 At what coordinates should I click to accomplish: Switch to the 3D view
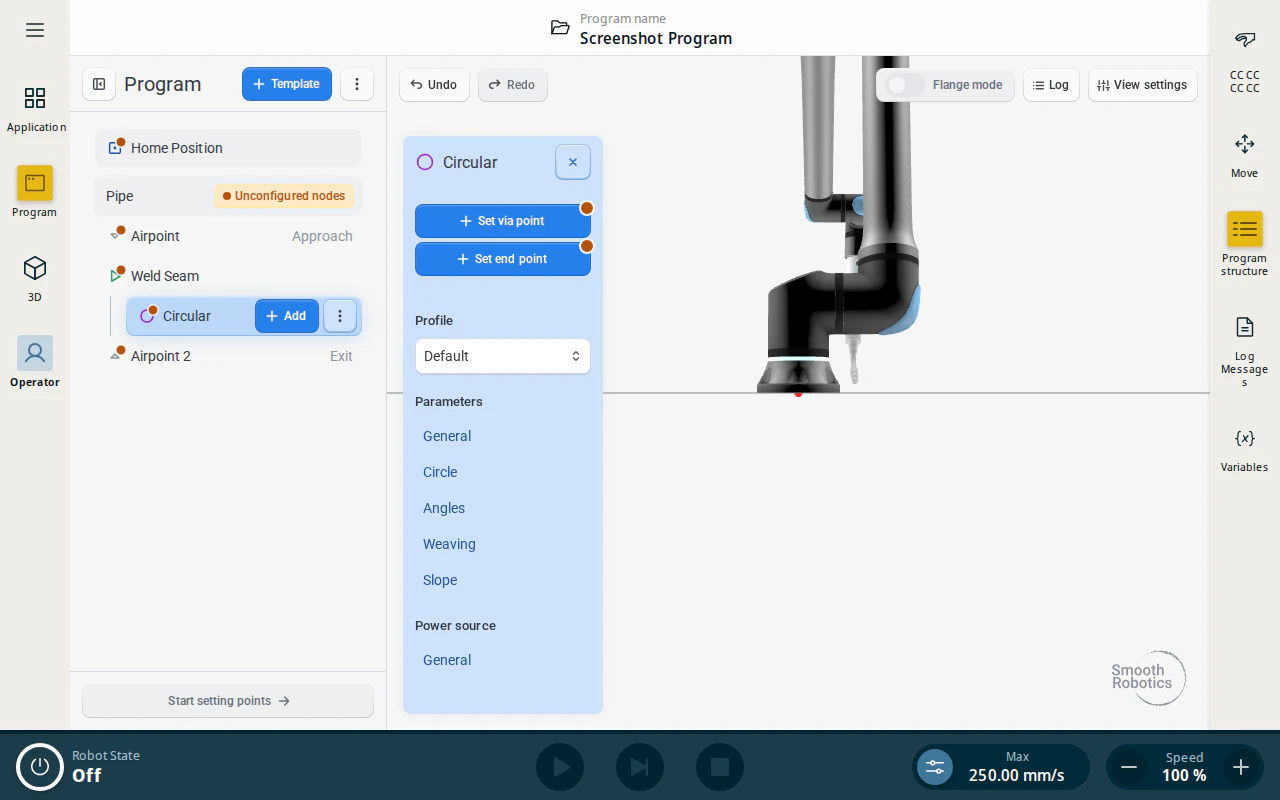coord(35,278)
